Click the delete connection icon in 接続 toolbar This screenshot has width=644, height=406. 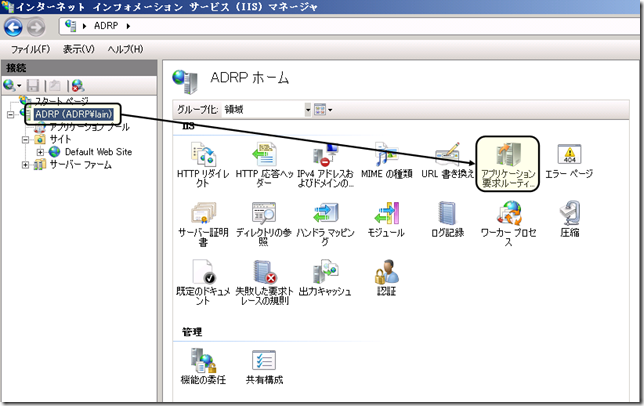78,85
